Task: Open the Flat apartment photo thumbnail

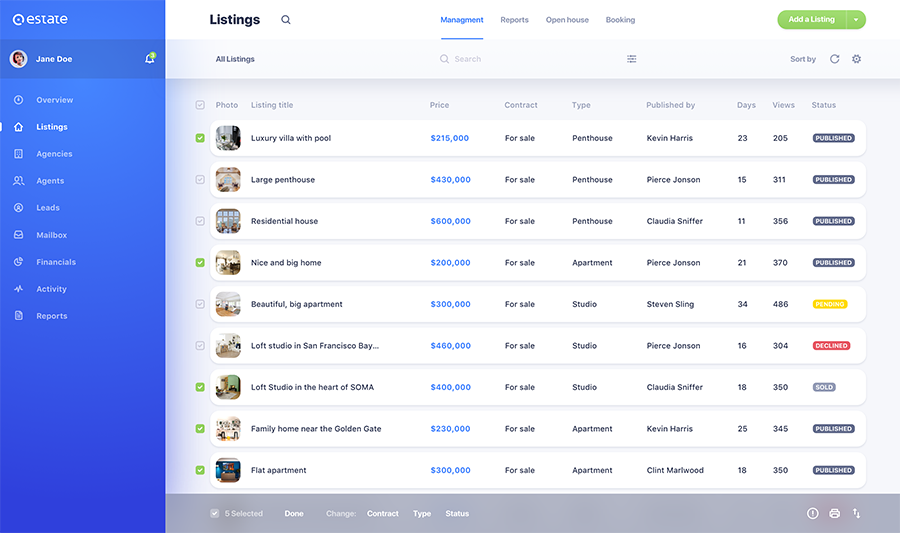Action: (228, 470)
